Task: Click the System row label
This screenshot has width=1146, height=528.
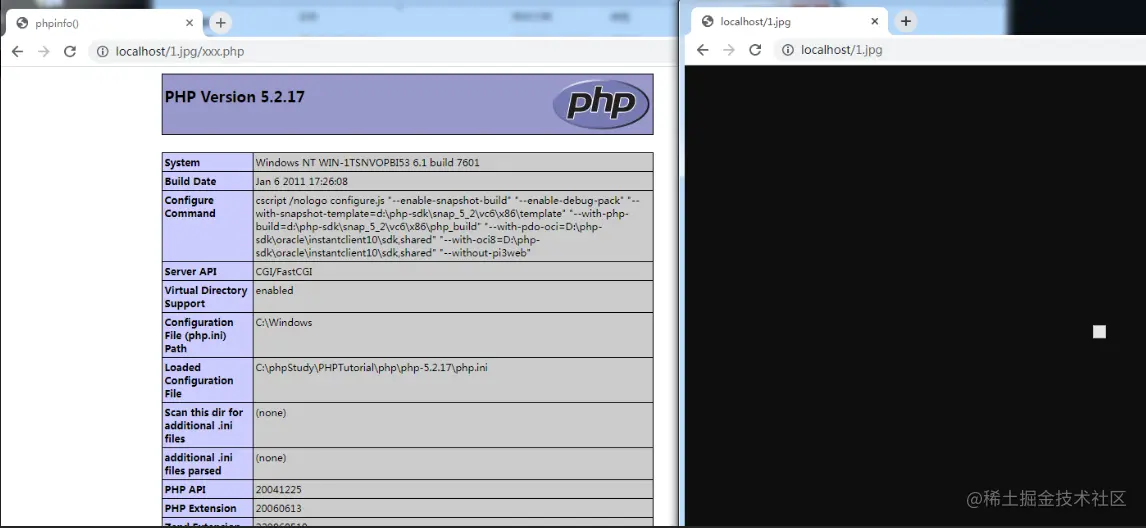Action: point(182,162)
